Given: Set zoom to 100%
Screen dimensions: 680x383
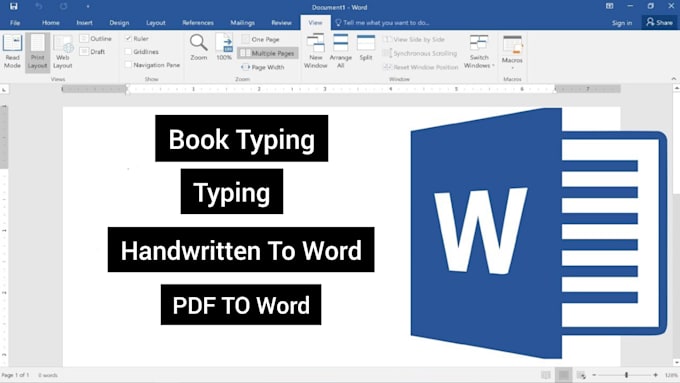Looking at the screenshot, I should (x=224, y=47).
